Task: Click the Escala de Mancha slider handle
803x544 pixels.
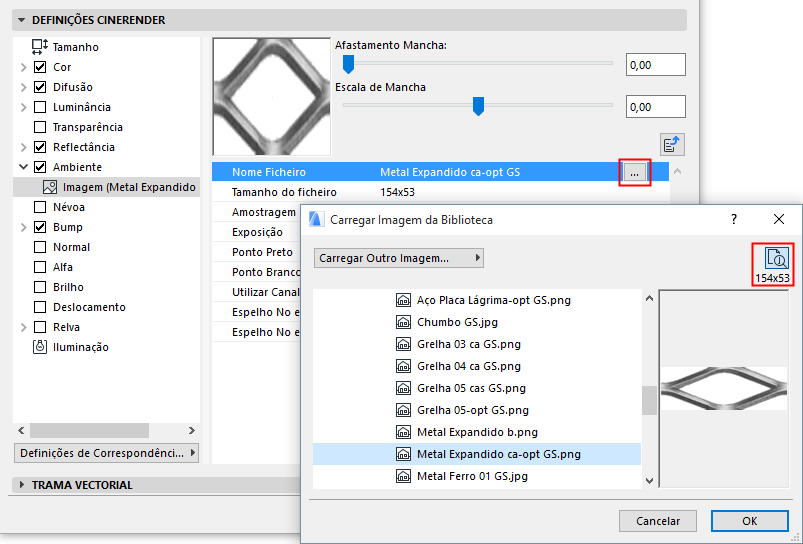Action: pos(478,105)
